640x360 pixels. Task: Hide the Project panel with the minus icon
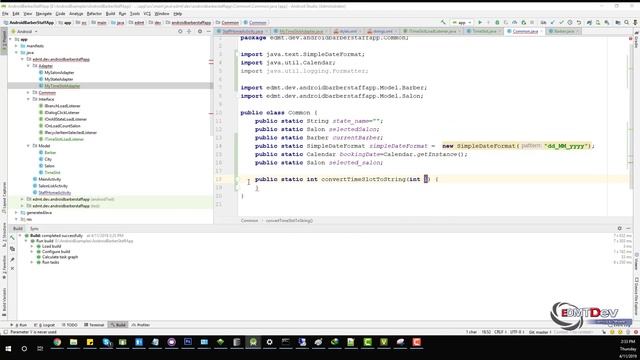[209, 31]
